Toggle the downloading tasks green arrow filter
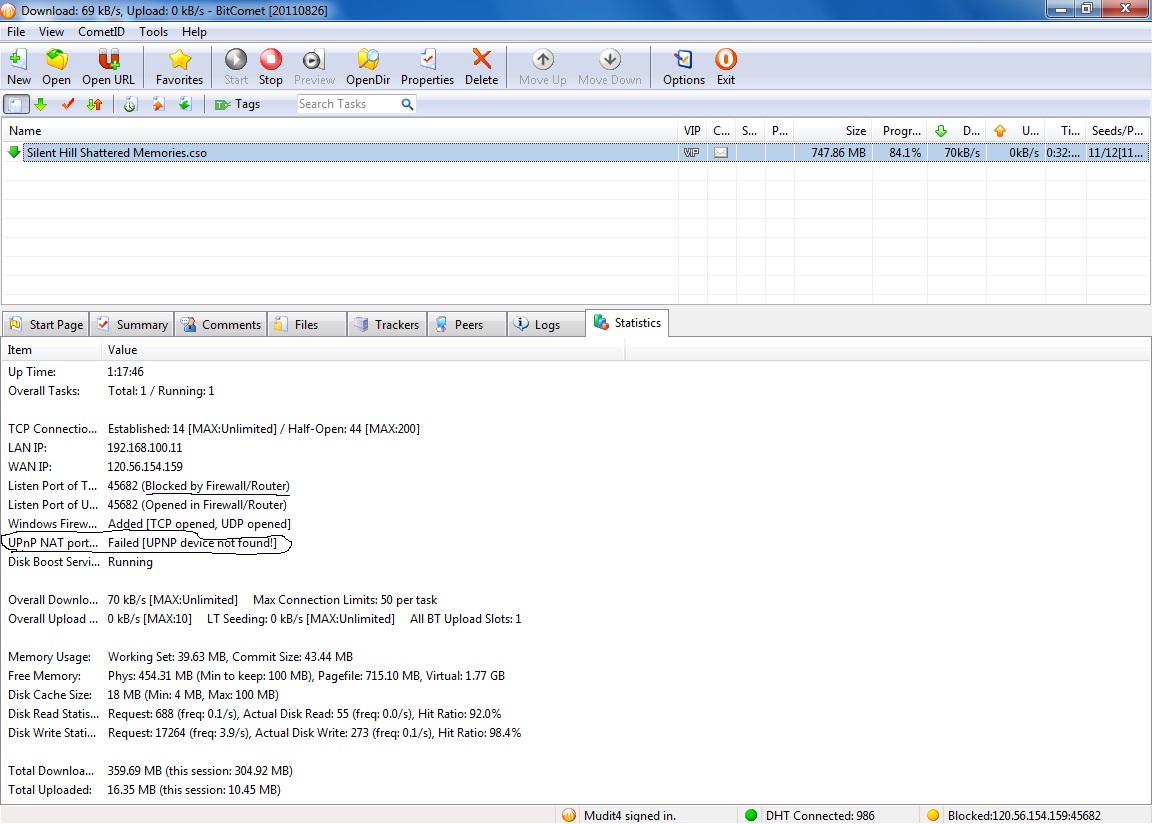This screenshot has height=824, width=1152. coord(41,104)
